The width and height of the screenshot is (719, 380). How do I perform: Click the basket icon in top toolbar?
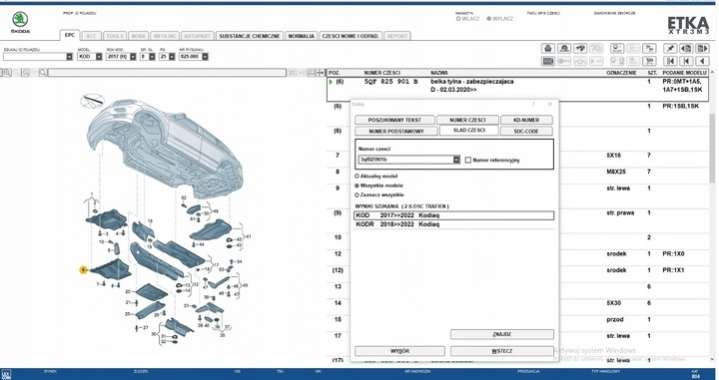click(548, 48)
